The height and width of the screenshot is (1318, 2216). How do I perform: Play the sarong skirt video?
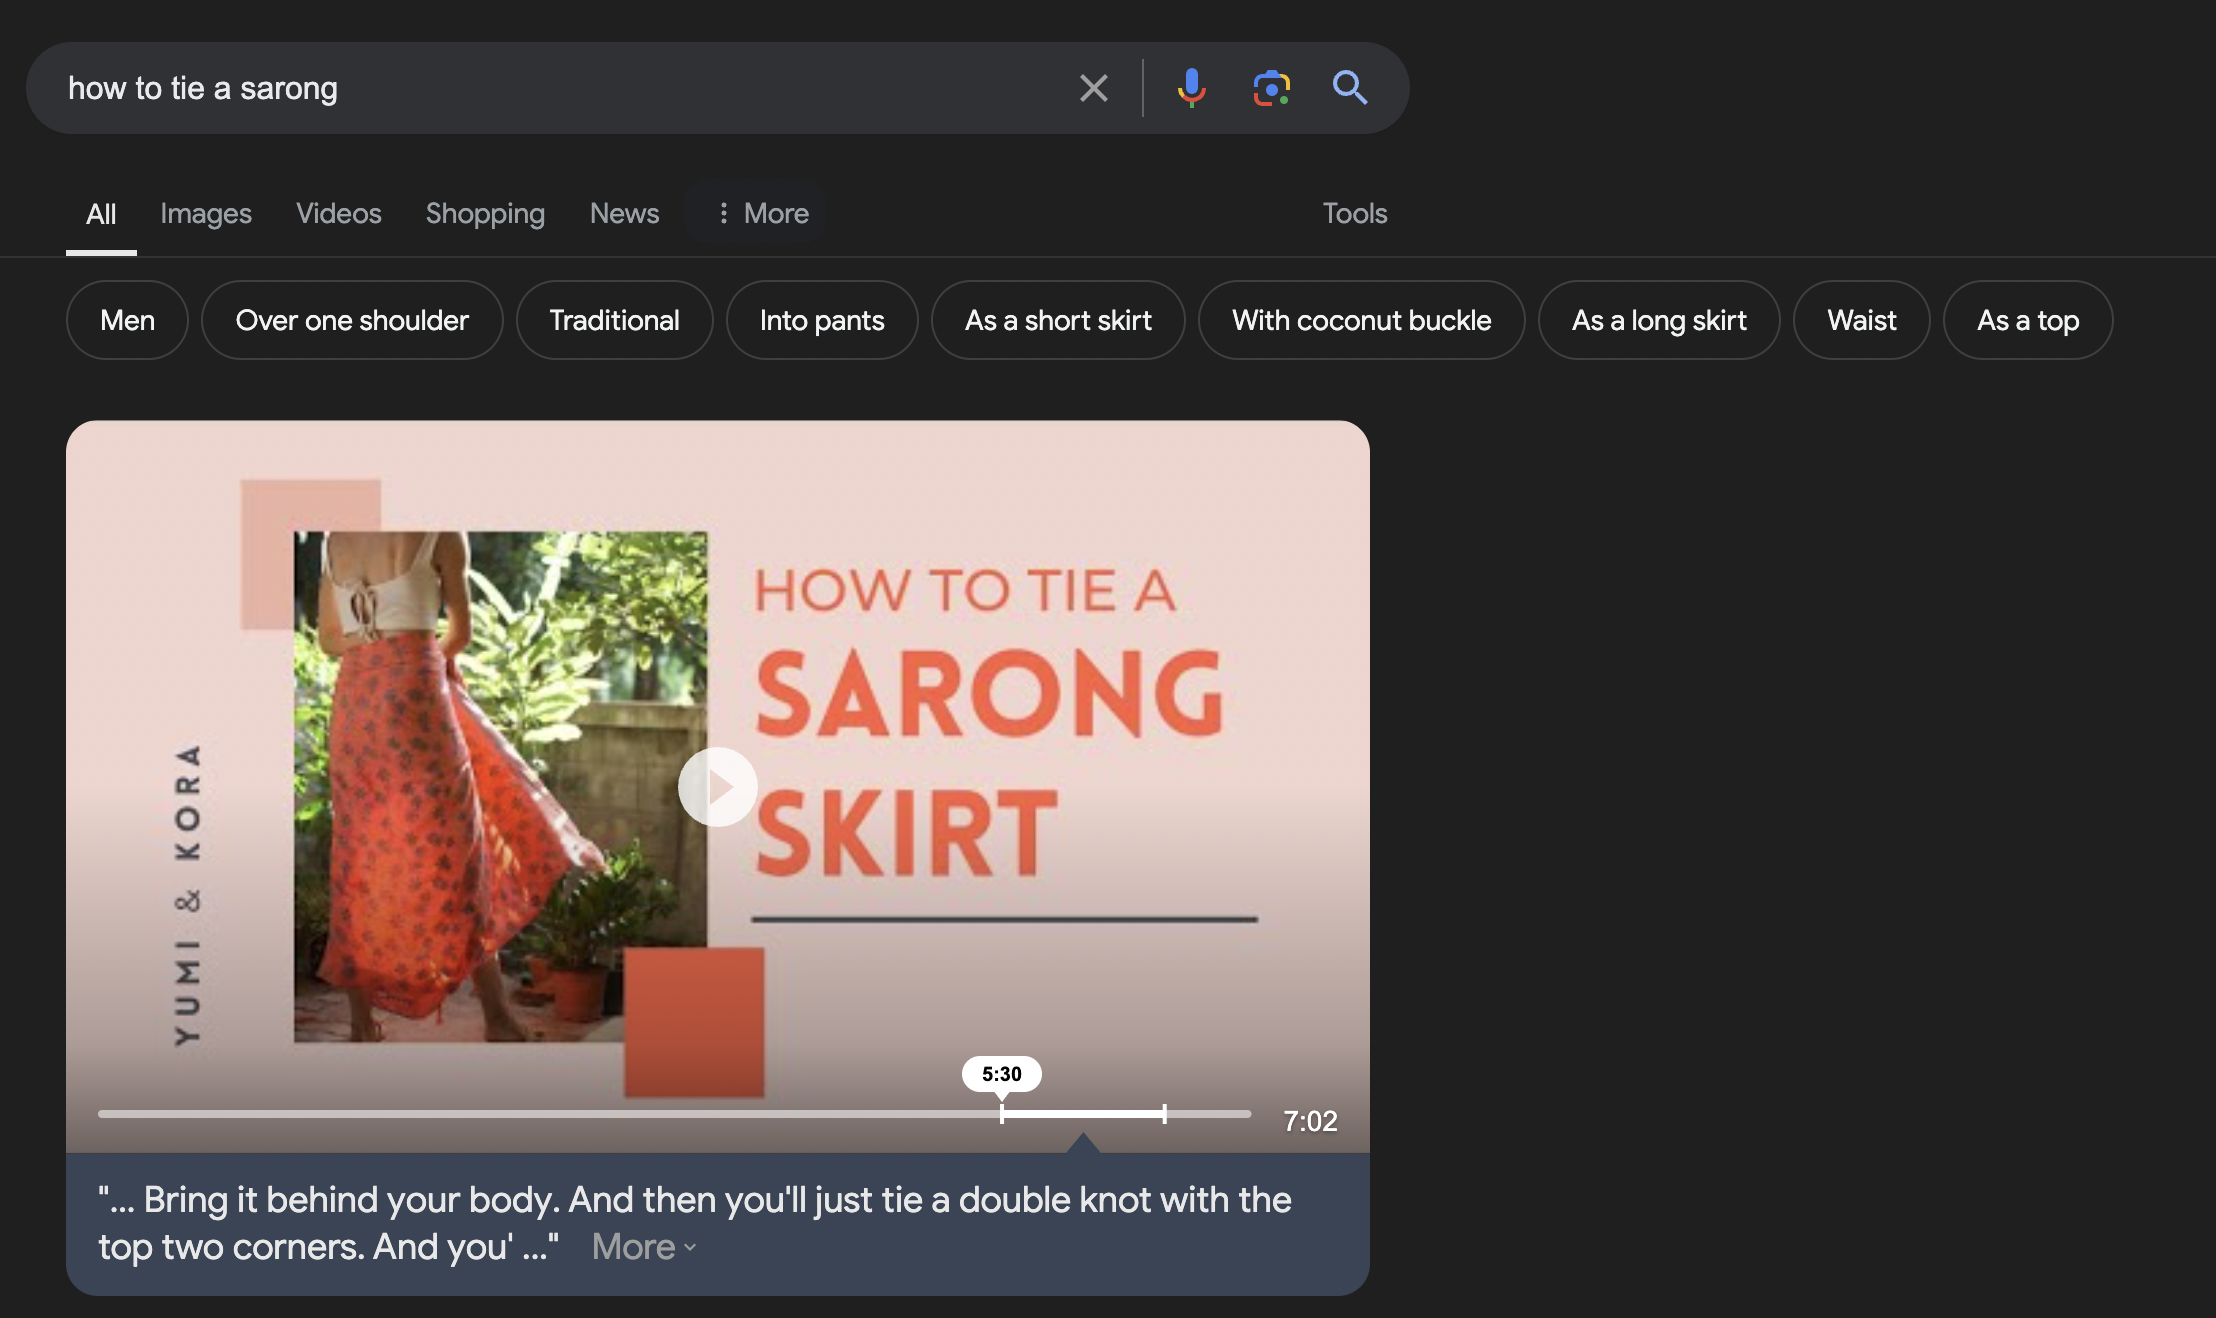tap(717, 787)
